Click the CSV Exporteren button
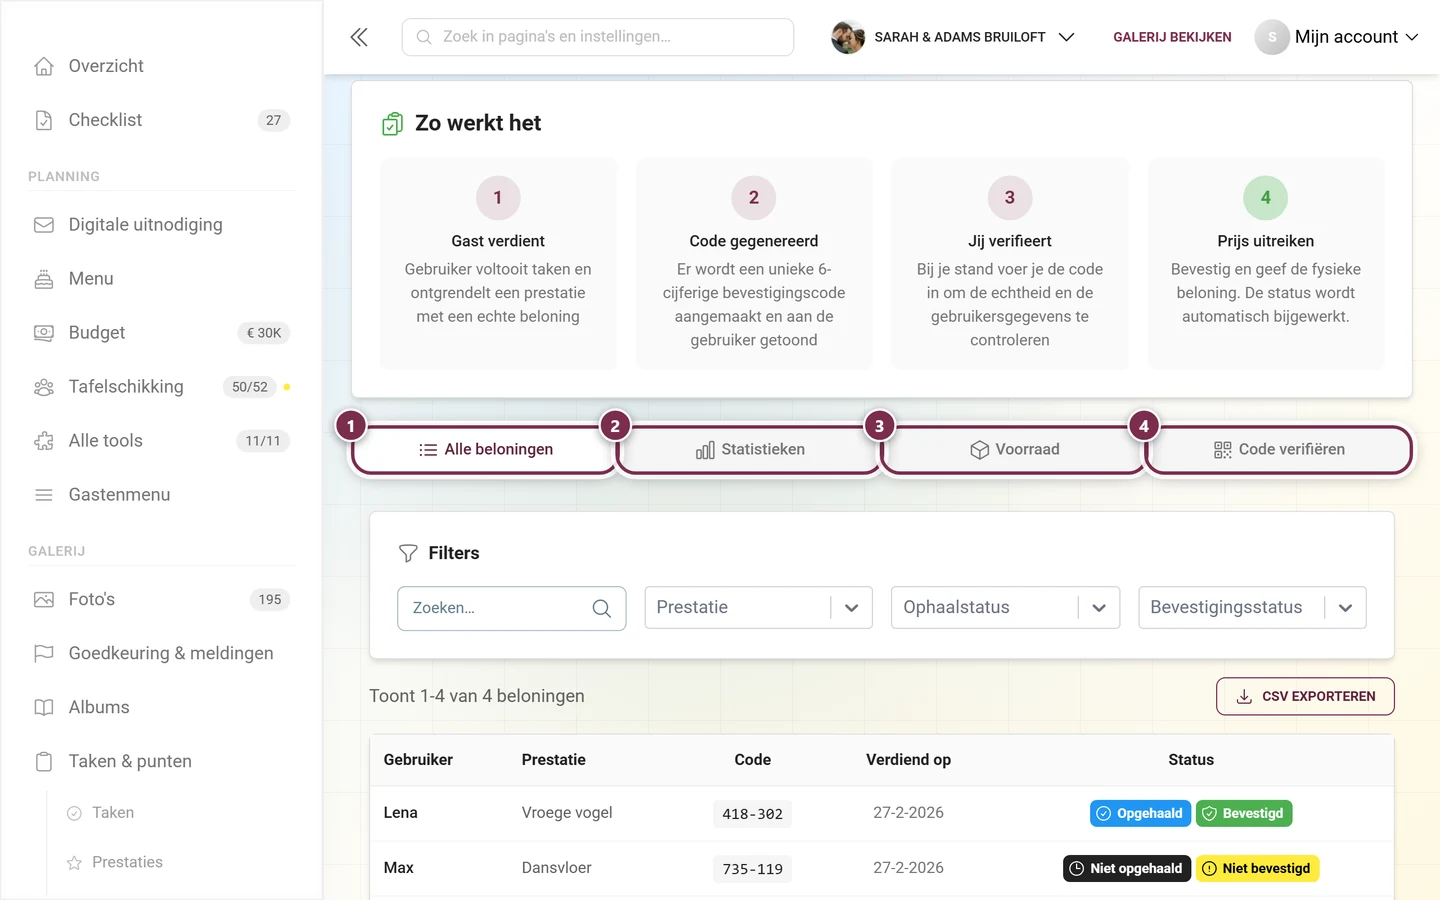Viewport: 1440px width, 900px height. pos(1305,696)
